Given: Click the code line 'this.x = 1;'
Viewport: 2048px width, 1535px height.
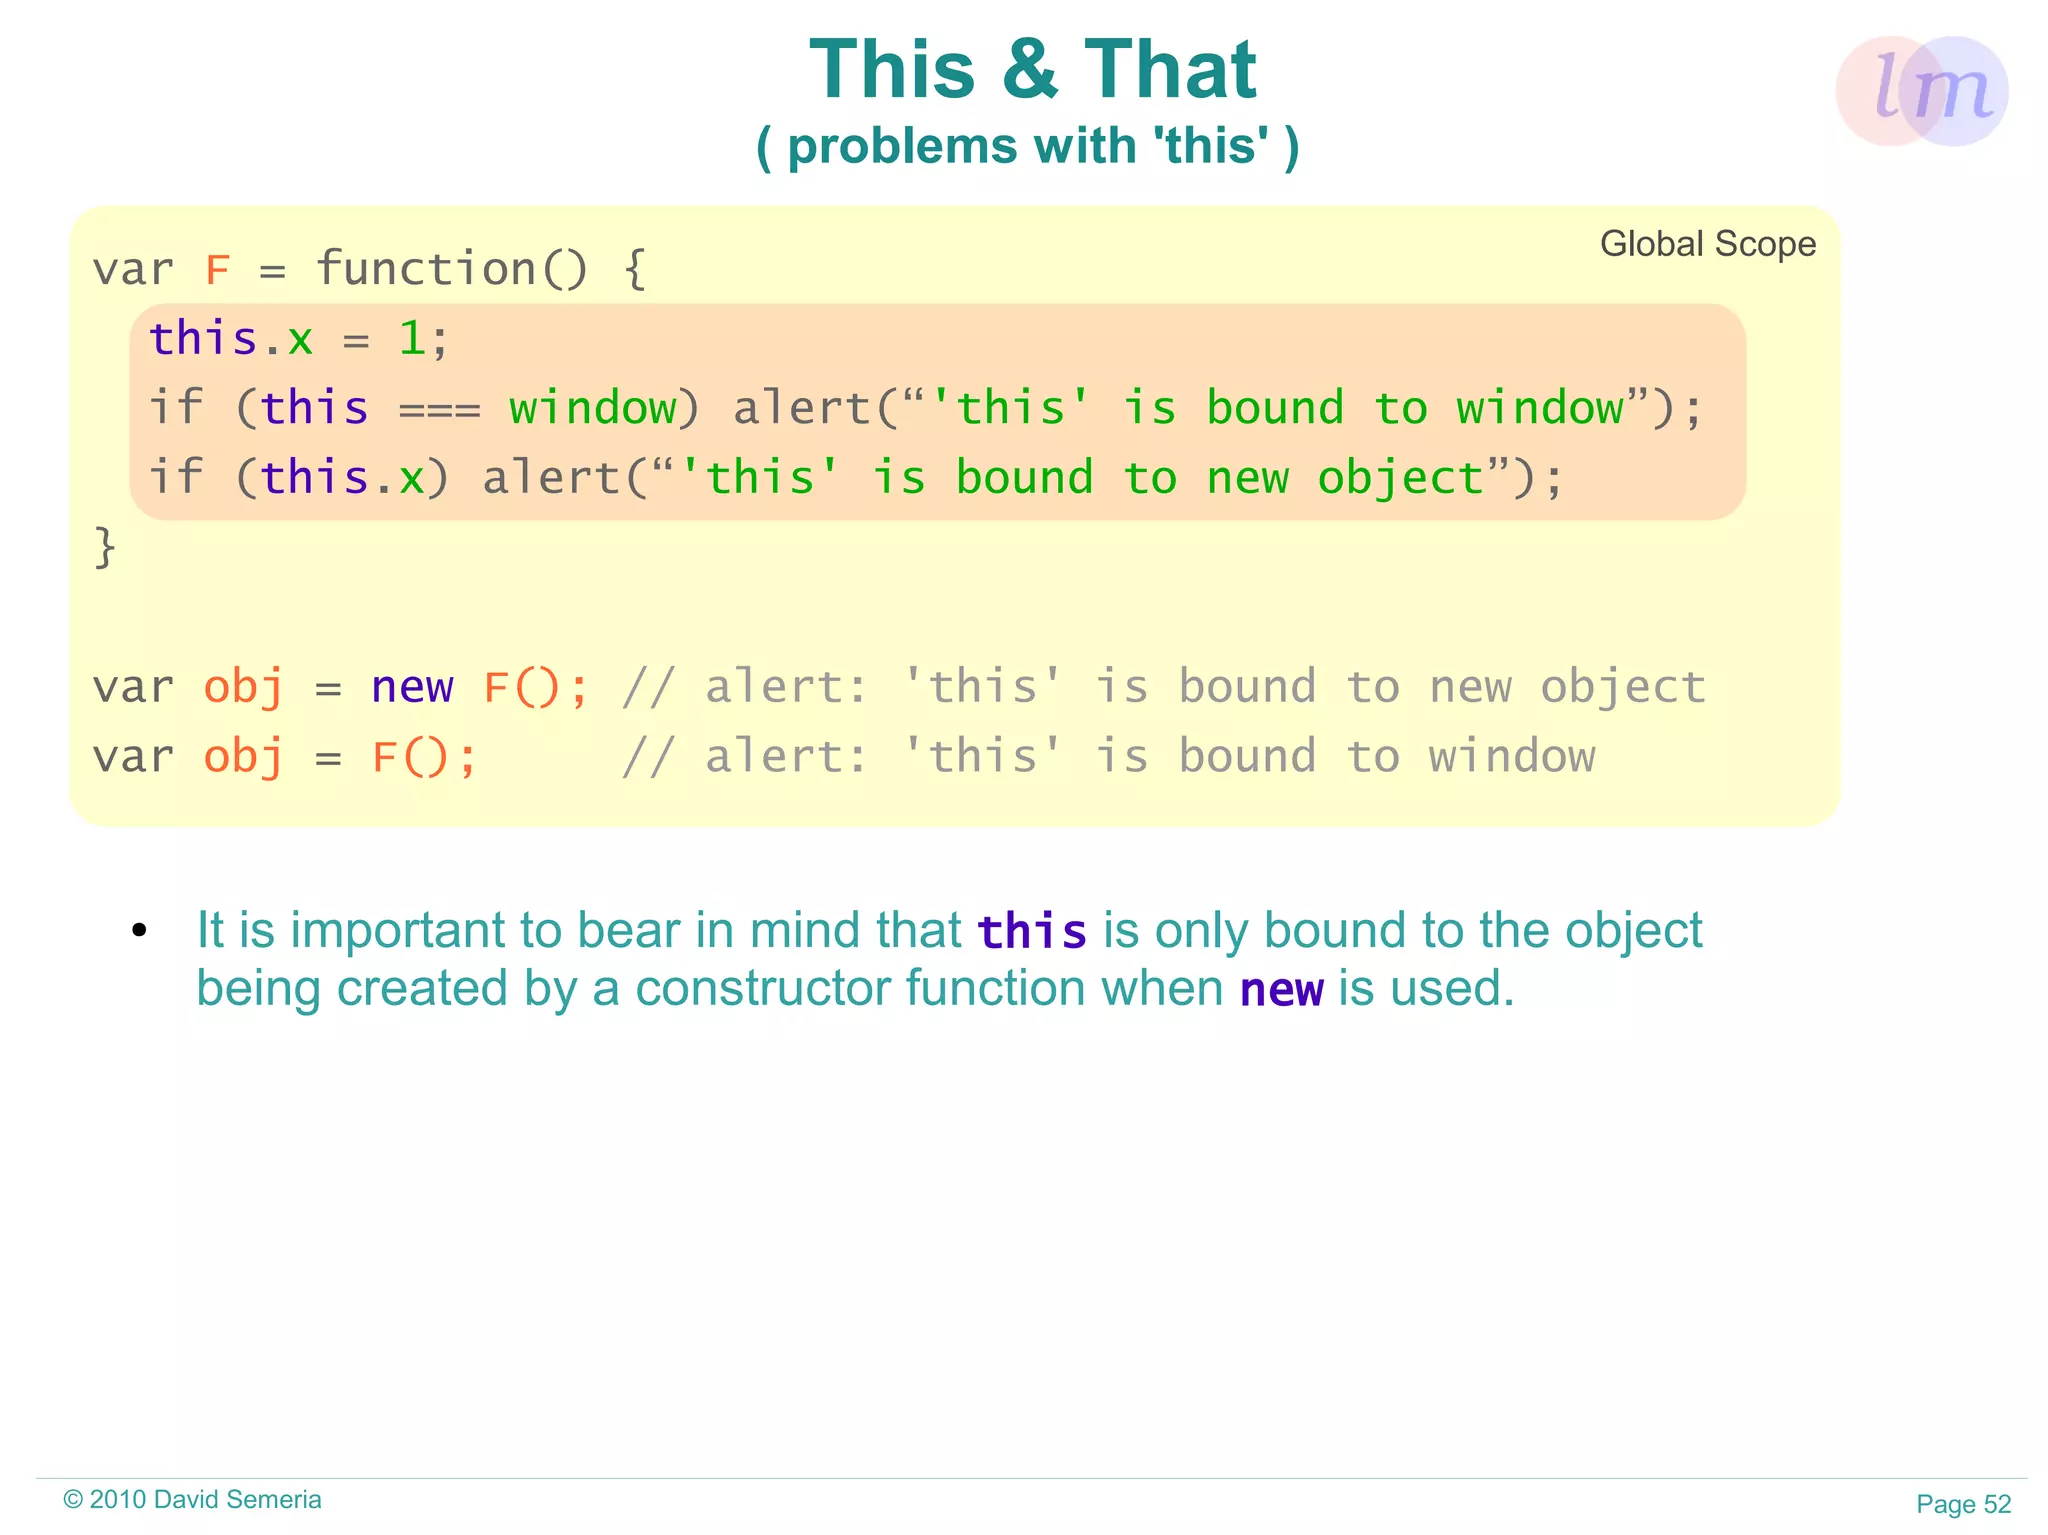Looking at the screenshot, I should click(299, 339).
